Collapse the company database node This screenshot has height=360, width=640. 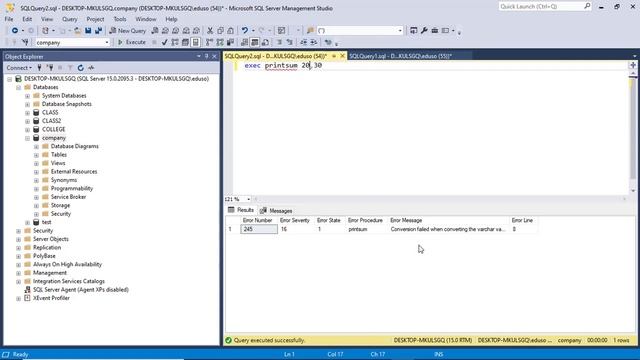pos(27,138)
